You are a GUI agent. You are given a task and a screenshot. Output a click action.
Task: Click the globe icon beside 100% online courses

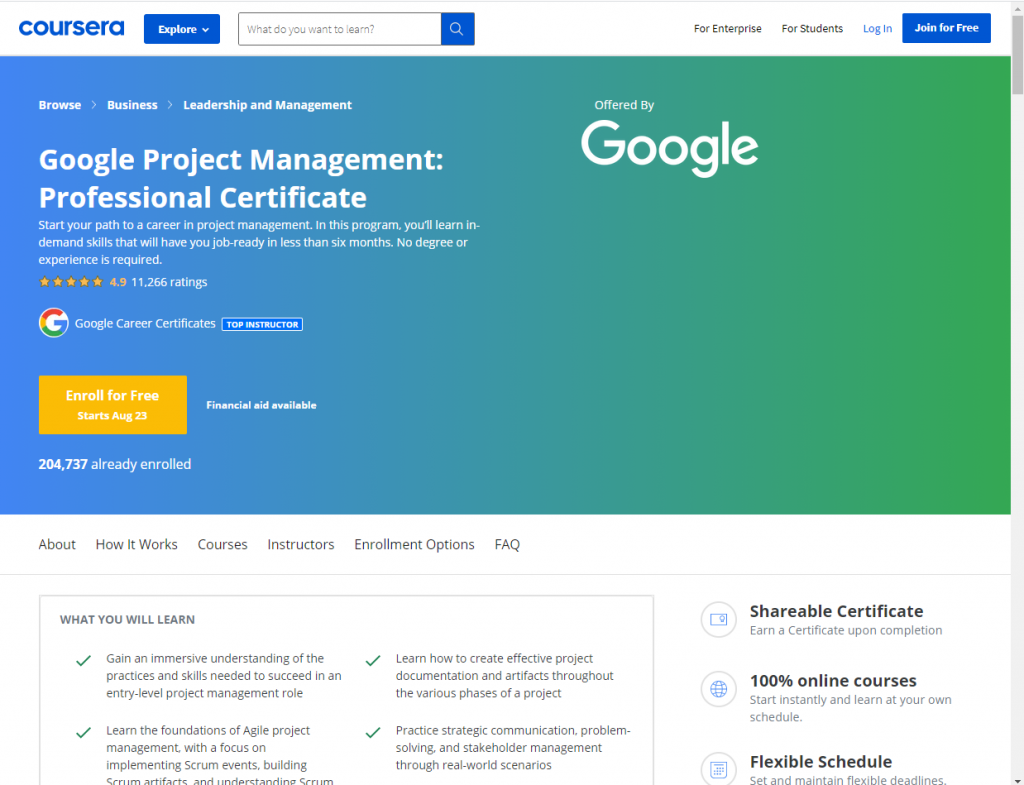718,689
